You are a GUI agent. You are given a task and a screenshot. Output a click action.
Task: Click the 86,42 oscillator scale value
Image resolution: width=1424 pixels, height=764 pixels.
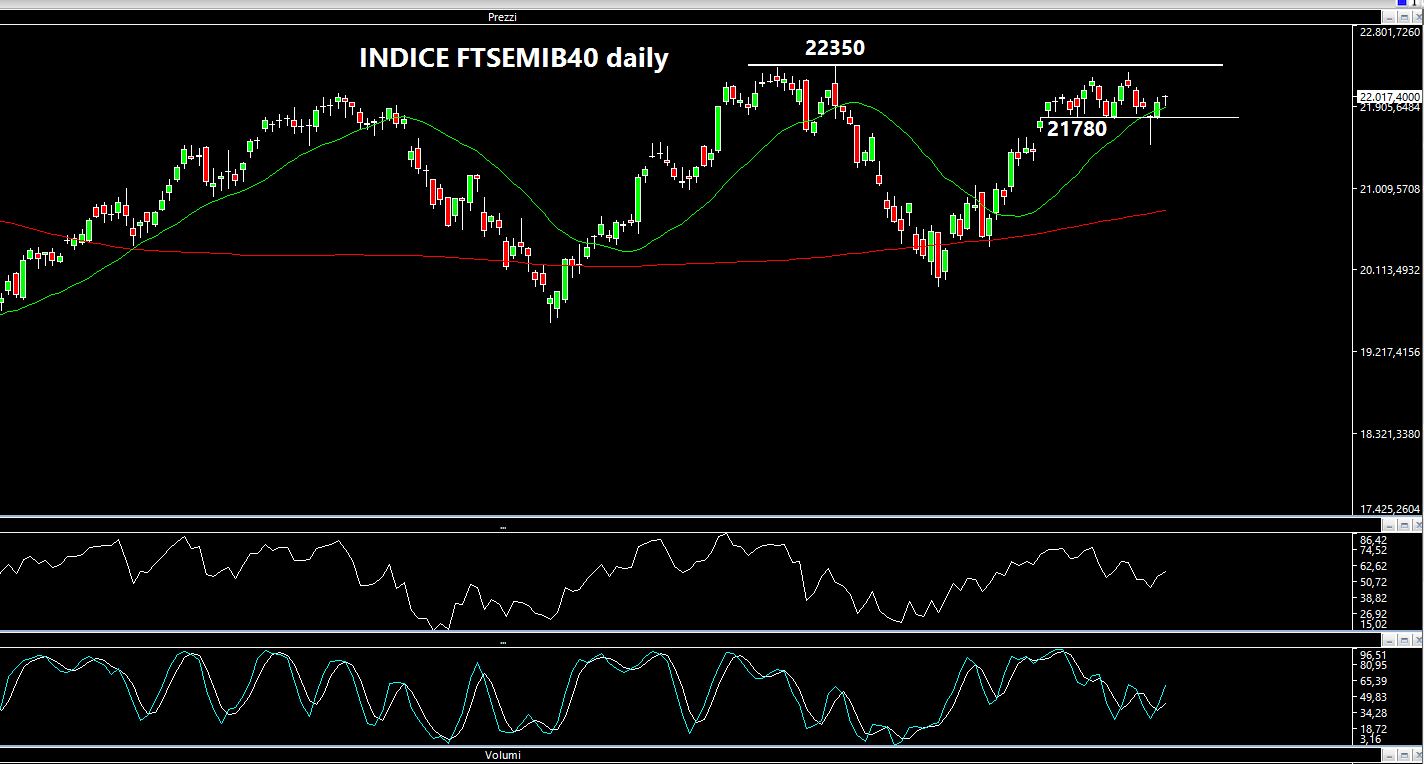coord(1373,540)
